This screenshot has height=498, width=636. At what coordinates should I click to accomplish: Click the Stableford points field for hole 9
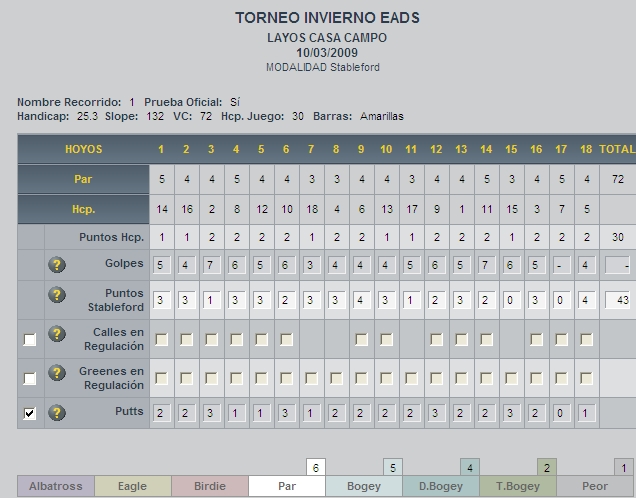click(362, 300)
